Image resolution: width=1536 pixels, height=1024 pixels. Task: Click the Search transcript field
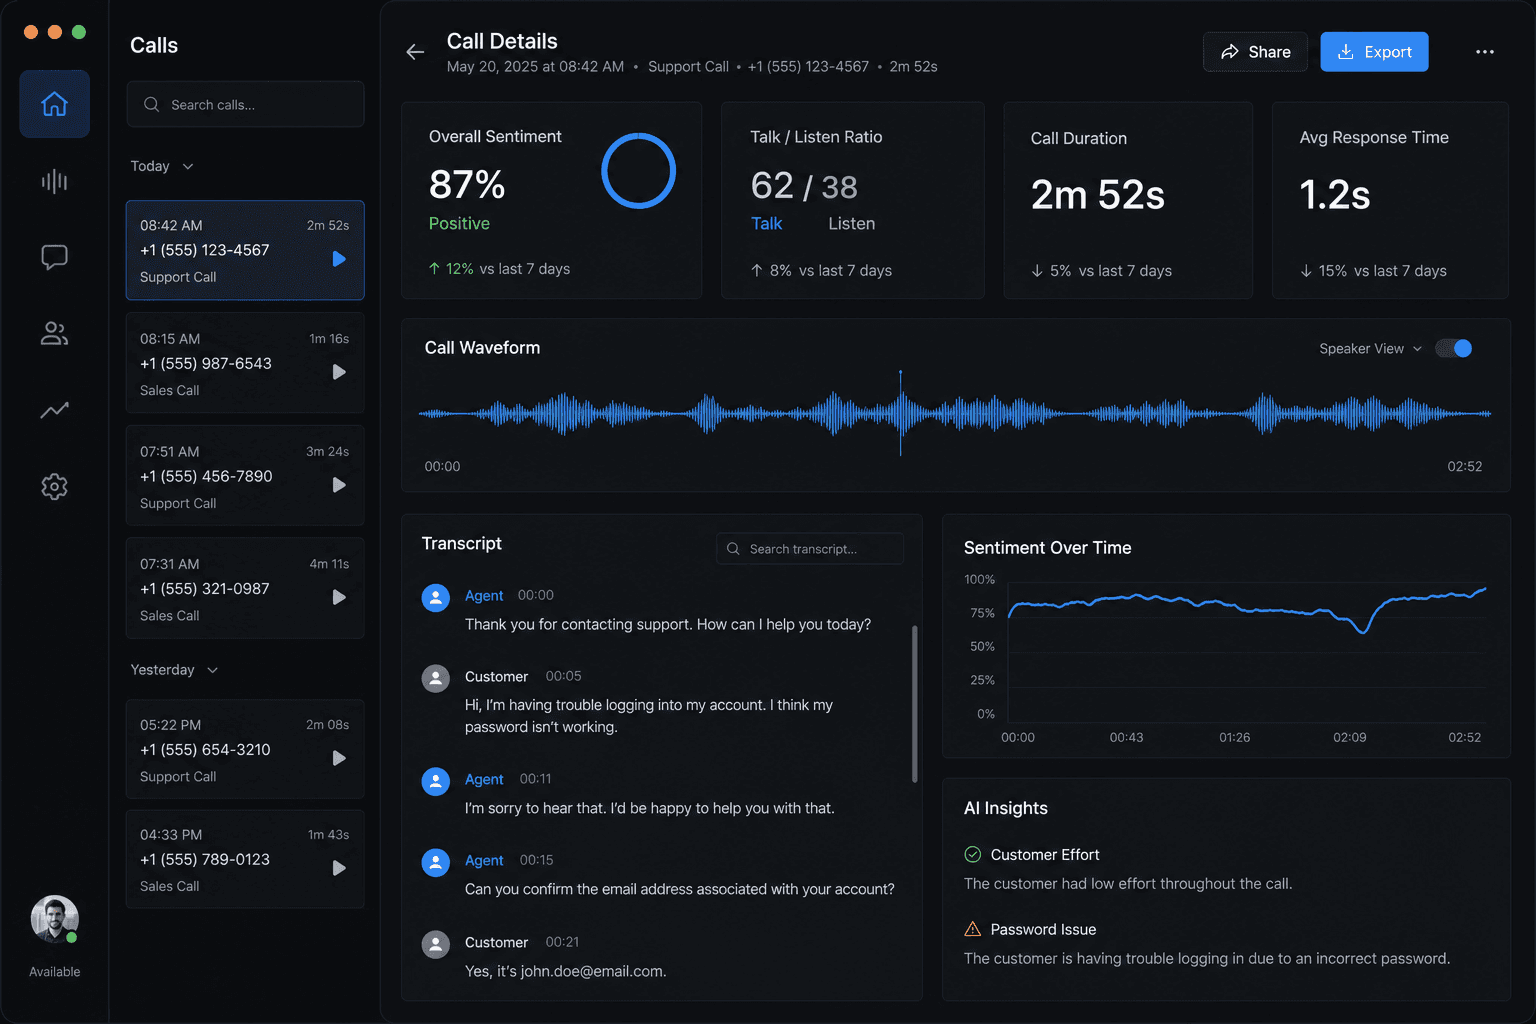tap(810, 549)
